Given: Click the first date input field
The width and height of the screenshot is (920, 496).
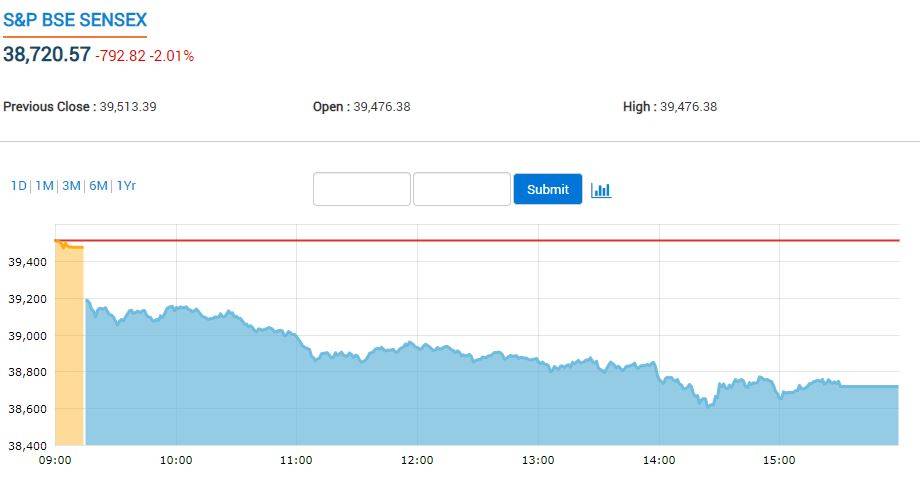Looking at the screenshot, I should pyautogui.click(x=361, y=189).
